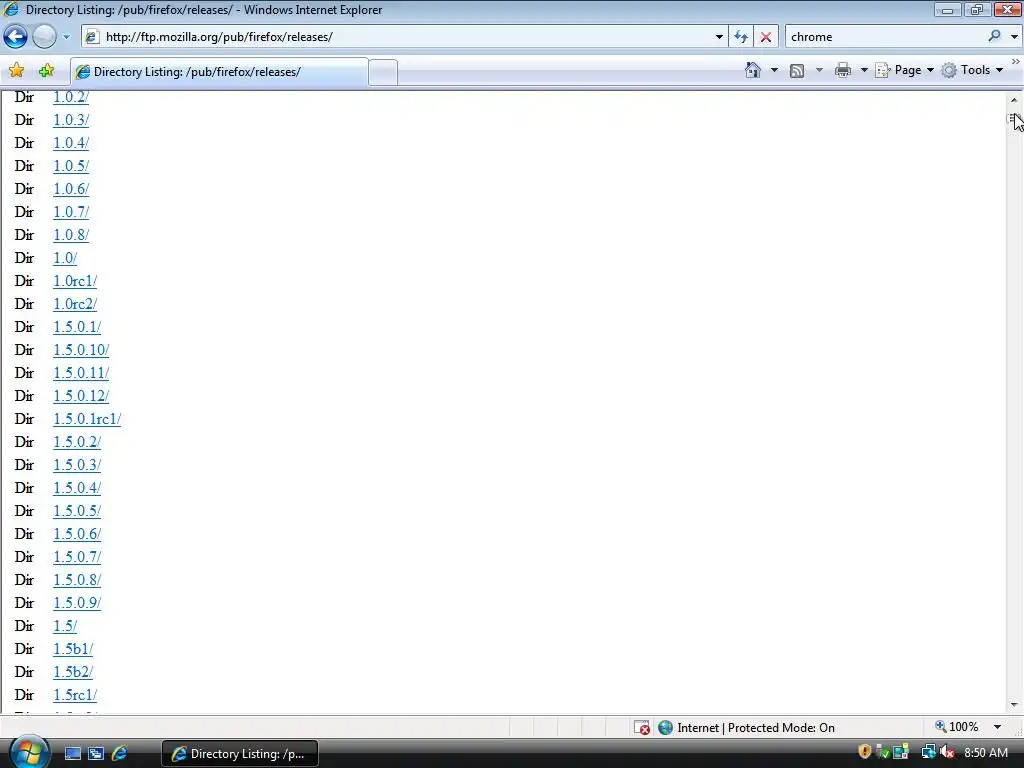This screenshot has height=768, width=1024.
Task: Open the 1.0.5/ directory link
Action: point(71,166)
